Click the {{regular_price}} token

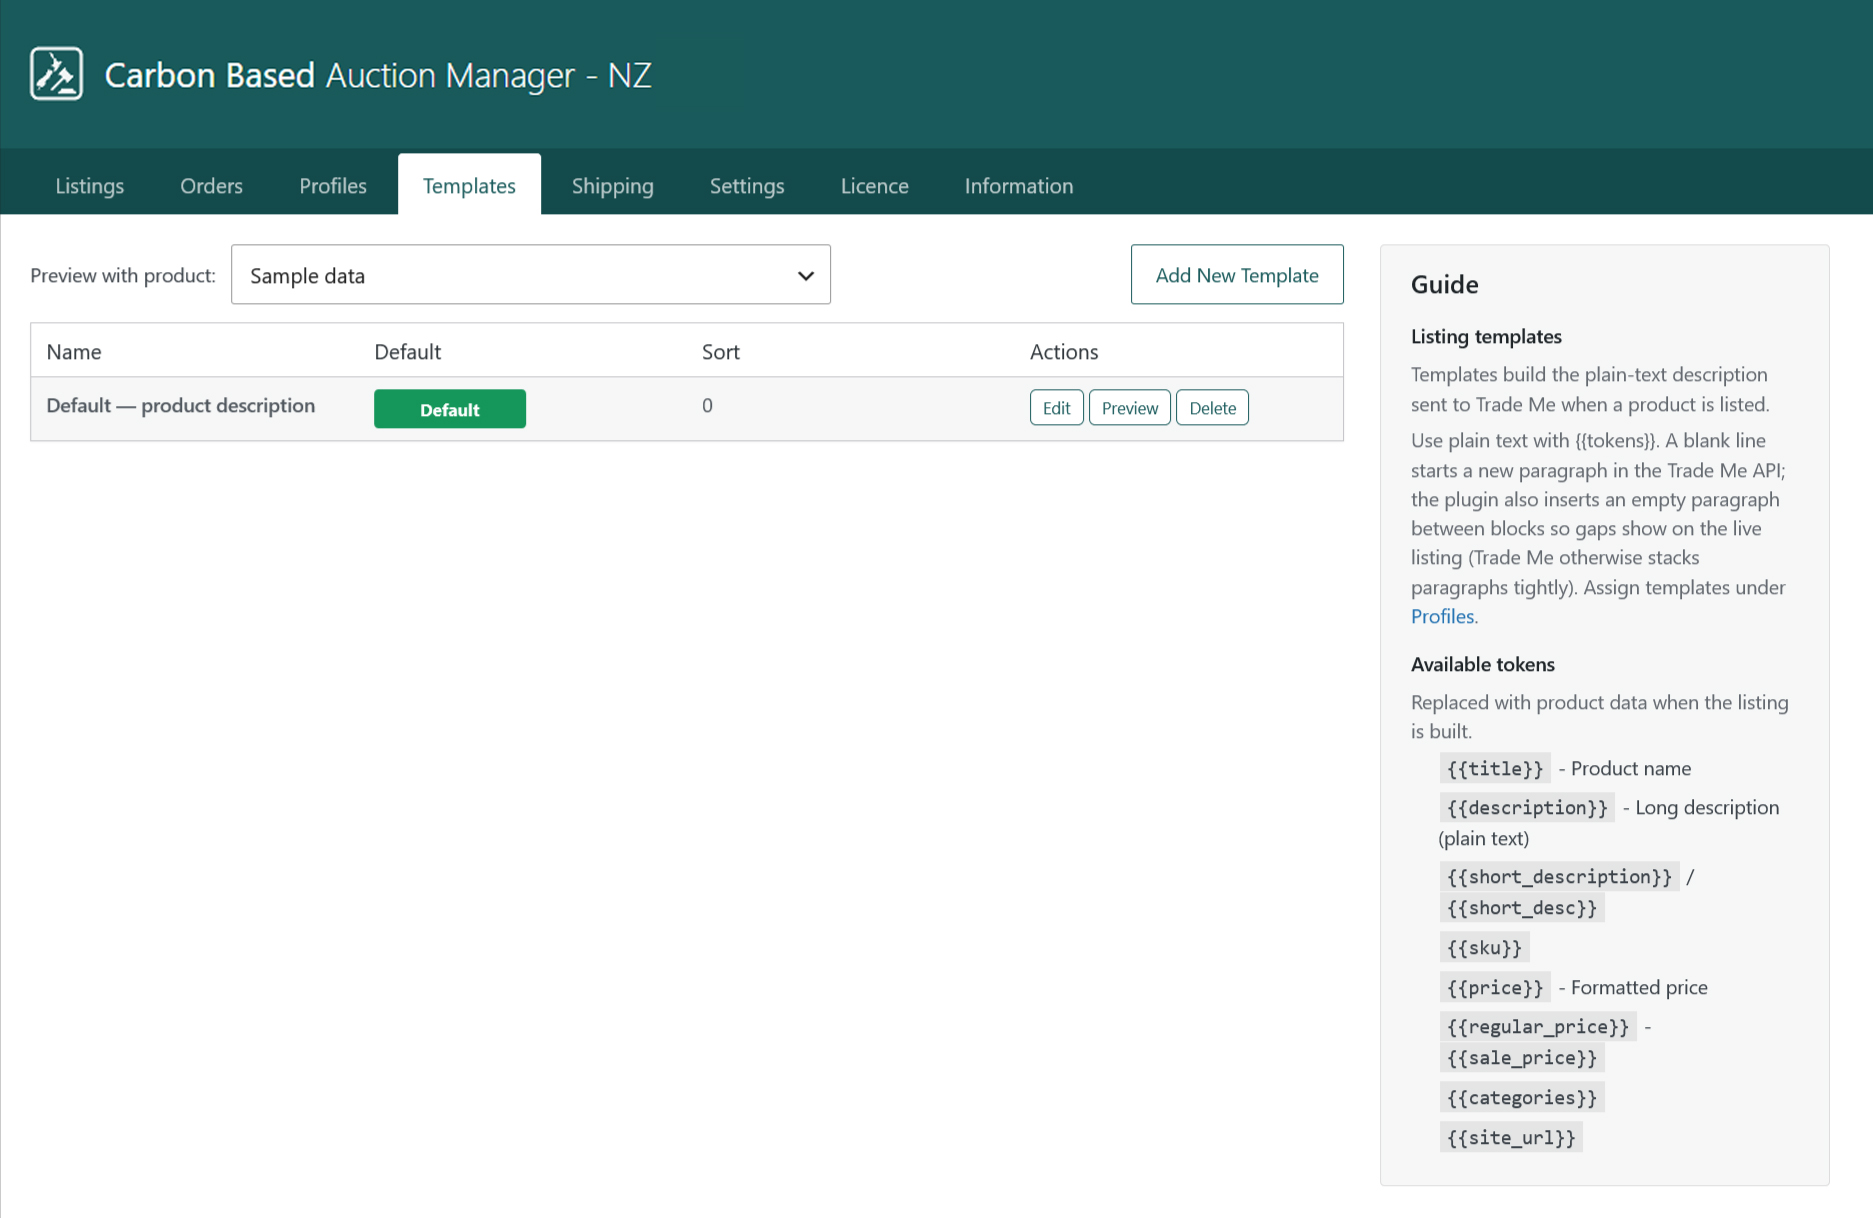click(1538, 1026)
